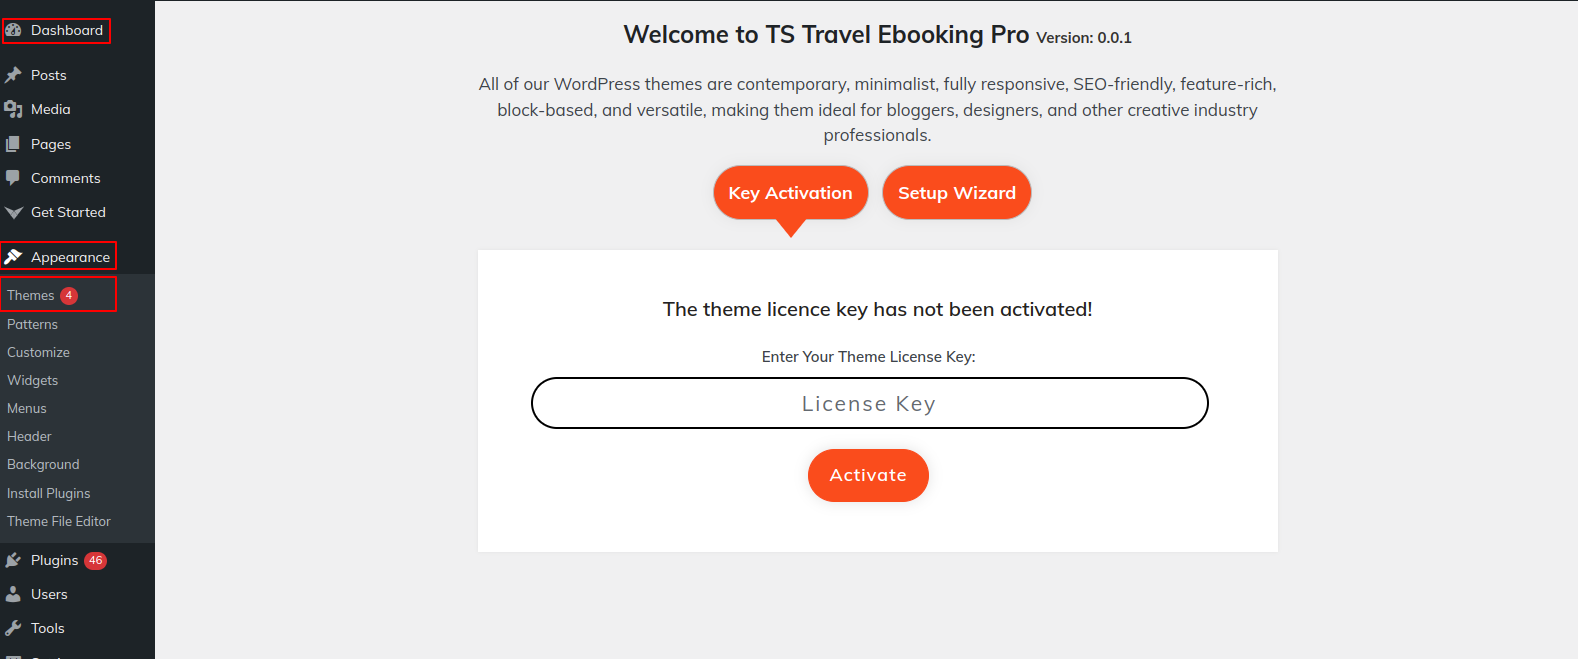Click the Plugins update count badge
1578x659 pixels.
click(x=96, y=560)
